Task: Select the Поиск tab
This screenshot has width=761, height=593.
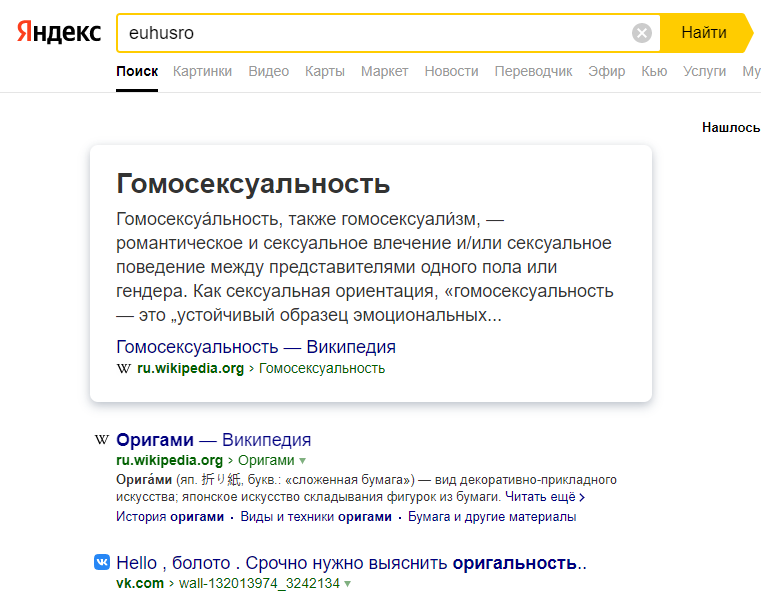Action: [137, 71]
